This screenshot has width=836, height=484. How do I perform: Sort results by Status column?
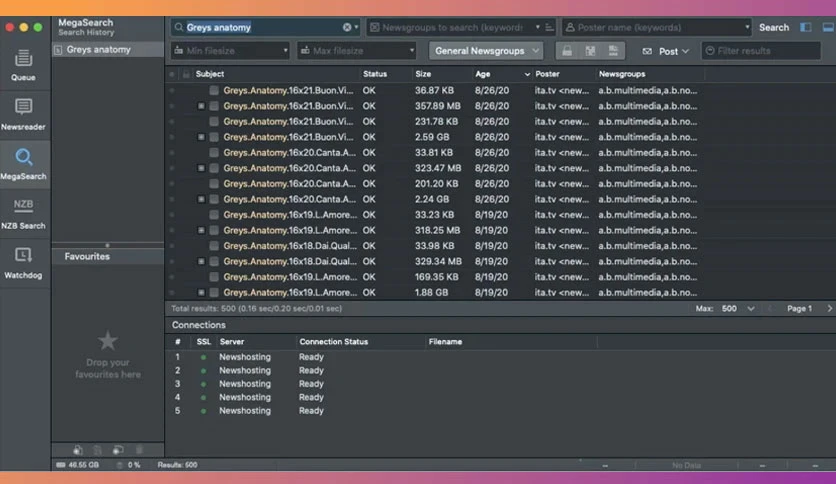pyautogui.click(x=375, y=74)
